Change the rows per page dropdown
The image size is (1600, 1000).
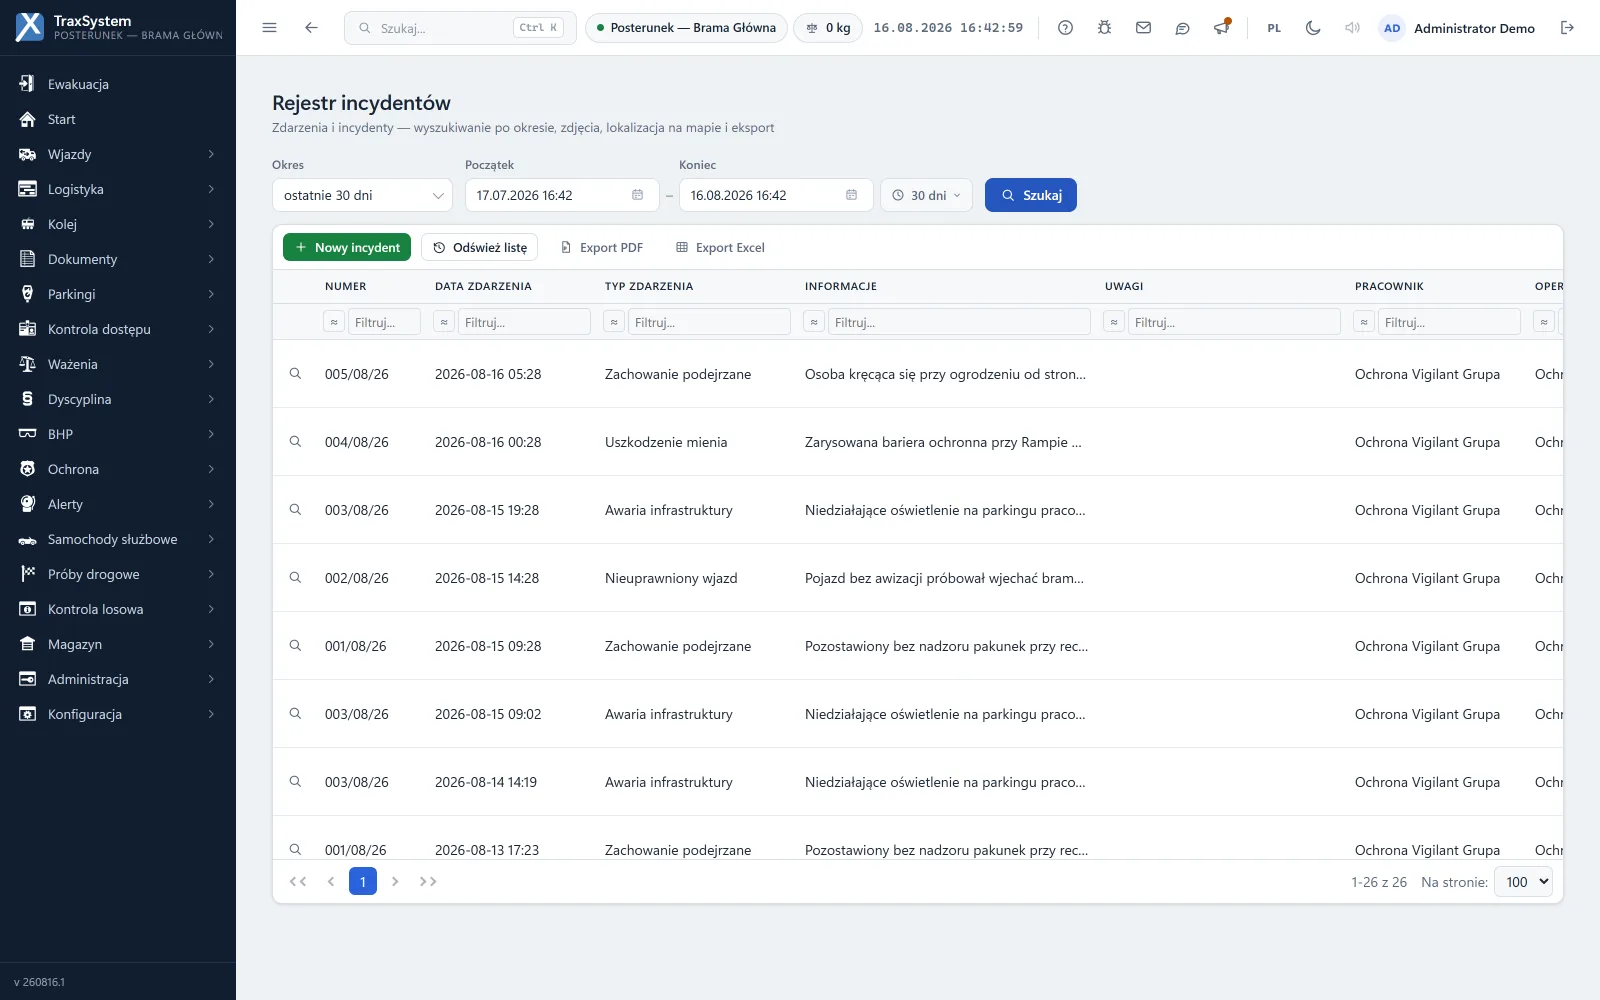[1523, 882]
